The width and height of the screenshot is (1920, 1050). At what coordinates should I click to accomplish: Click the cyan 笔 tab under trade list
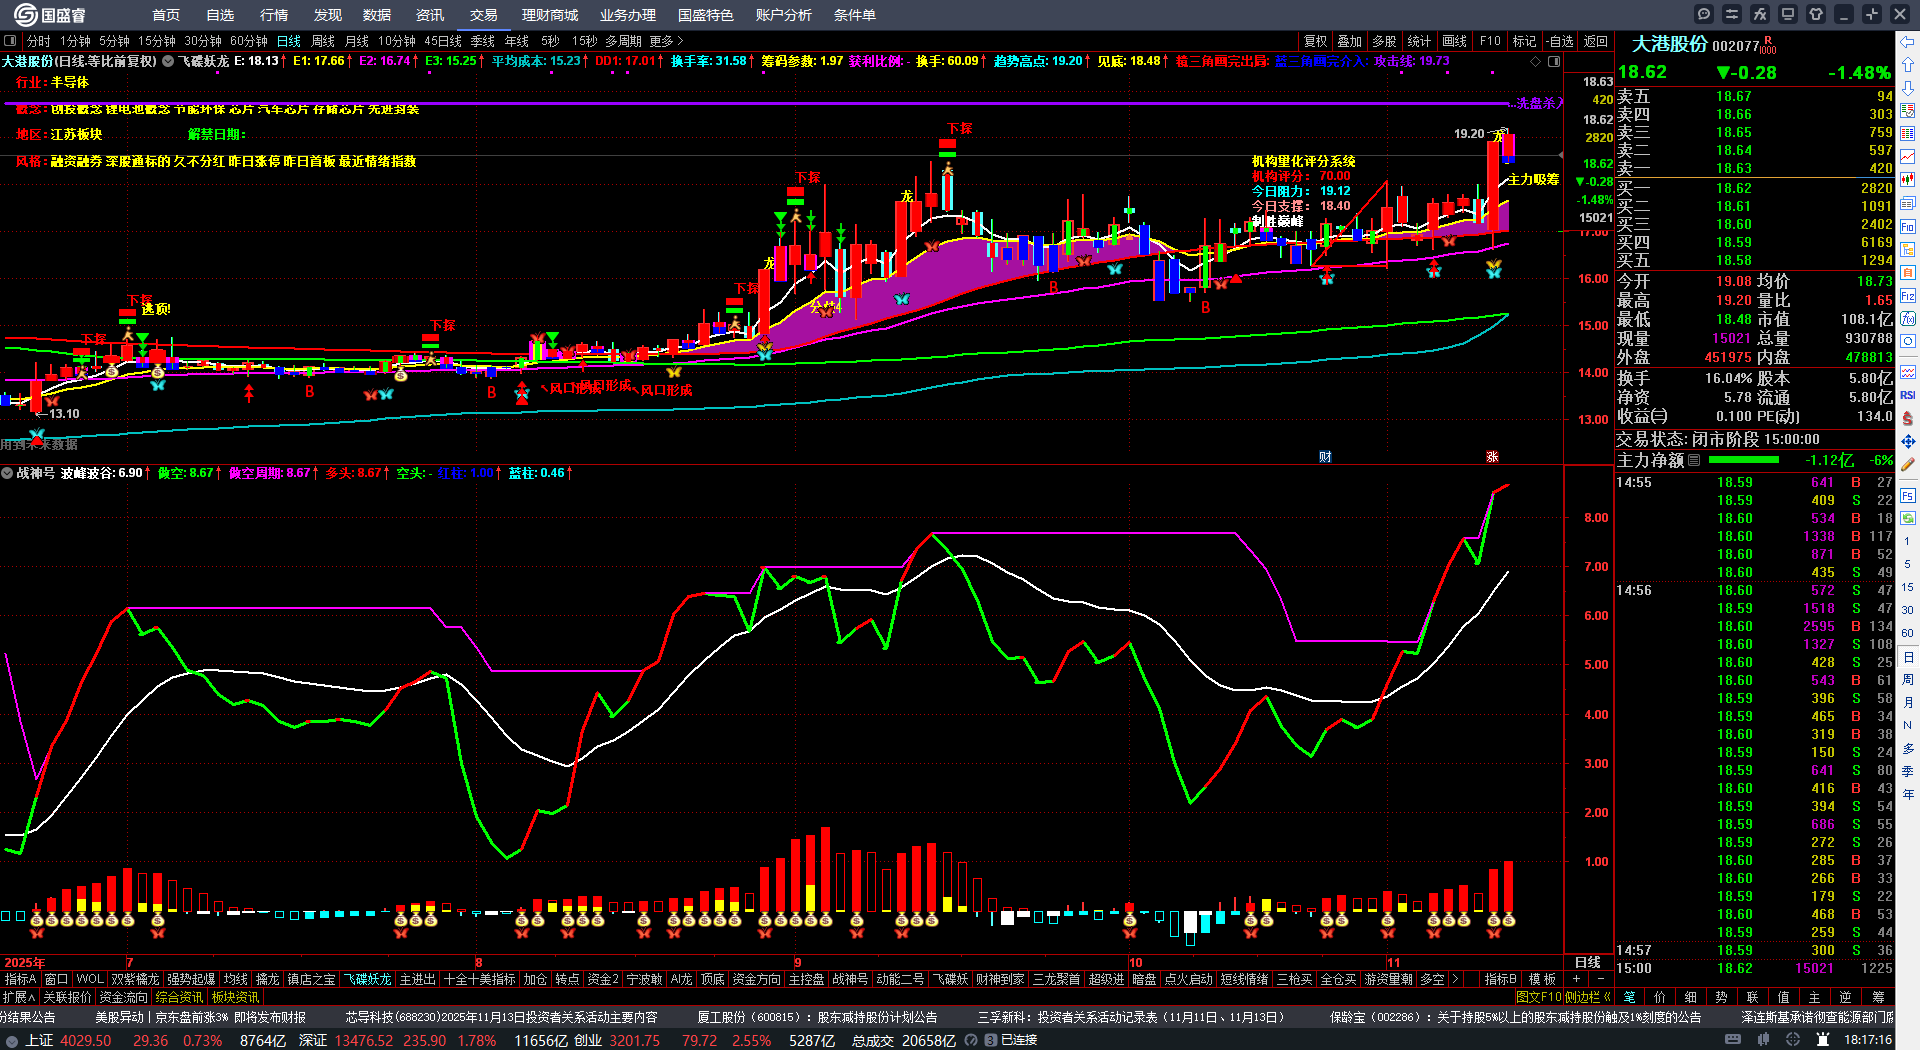(1630, 997)
